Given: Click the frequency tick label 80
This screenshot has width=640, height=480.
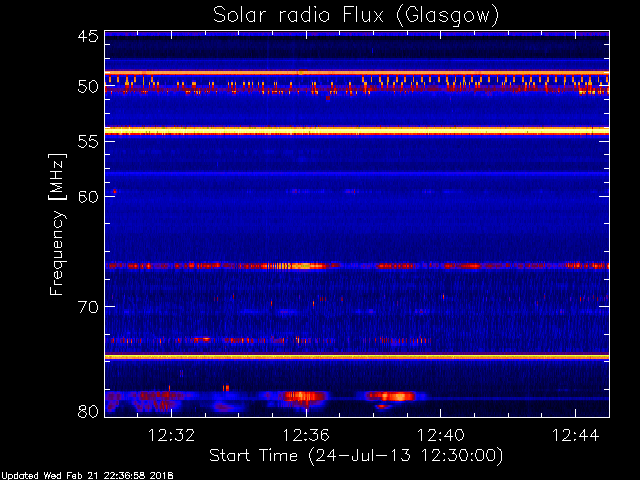Looking at the screenshot, I should click(x=88, y=411).
